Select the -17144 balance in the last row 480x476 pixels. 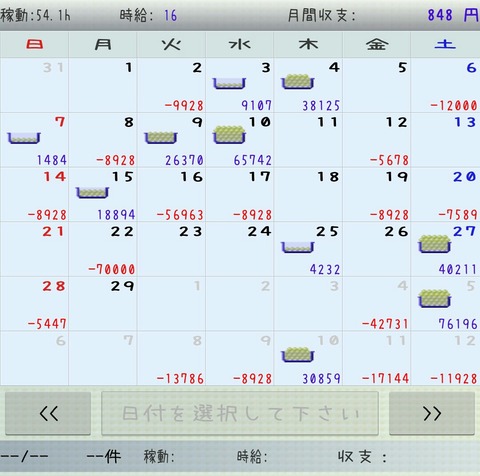point(385,379)
